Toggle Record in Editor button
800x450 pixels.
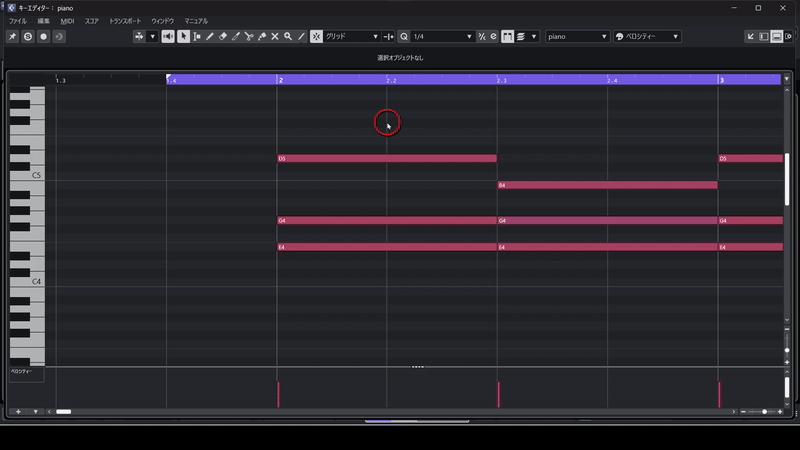(x=43, y=36)
